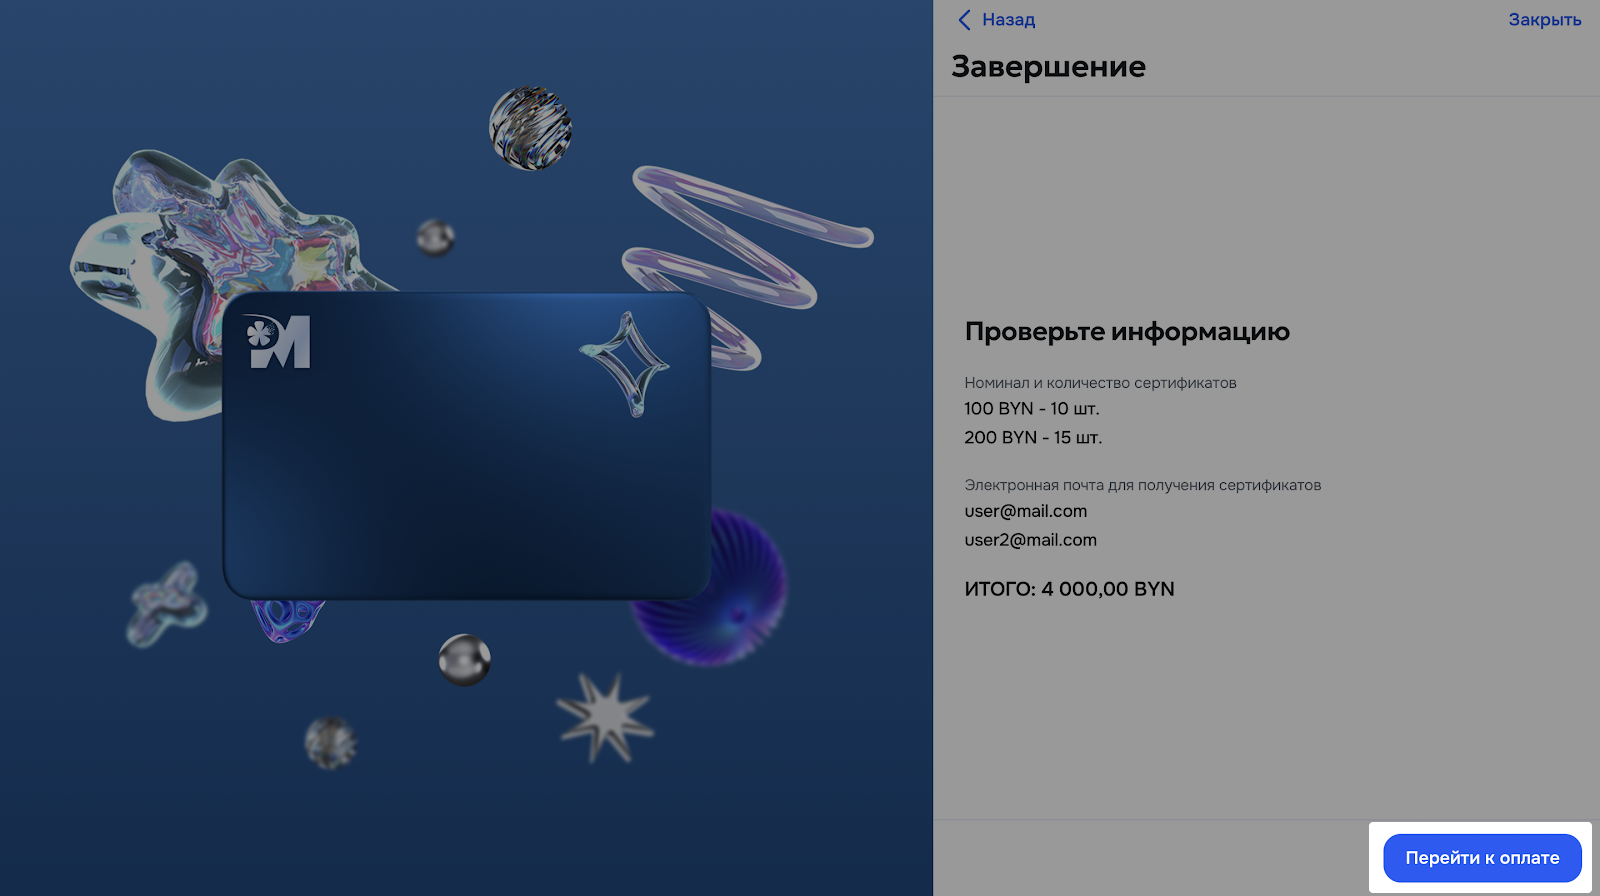Viewport: 1600px width, 896px height.
Task: Click the glass diamond star on the card
Action: 625,364
